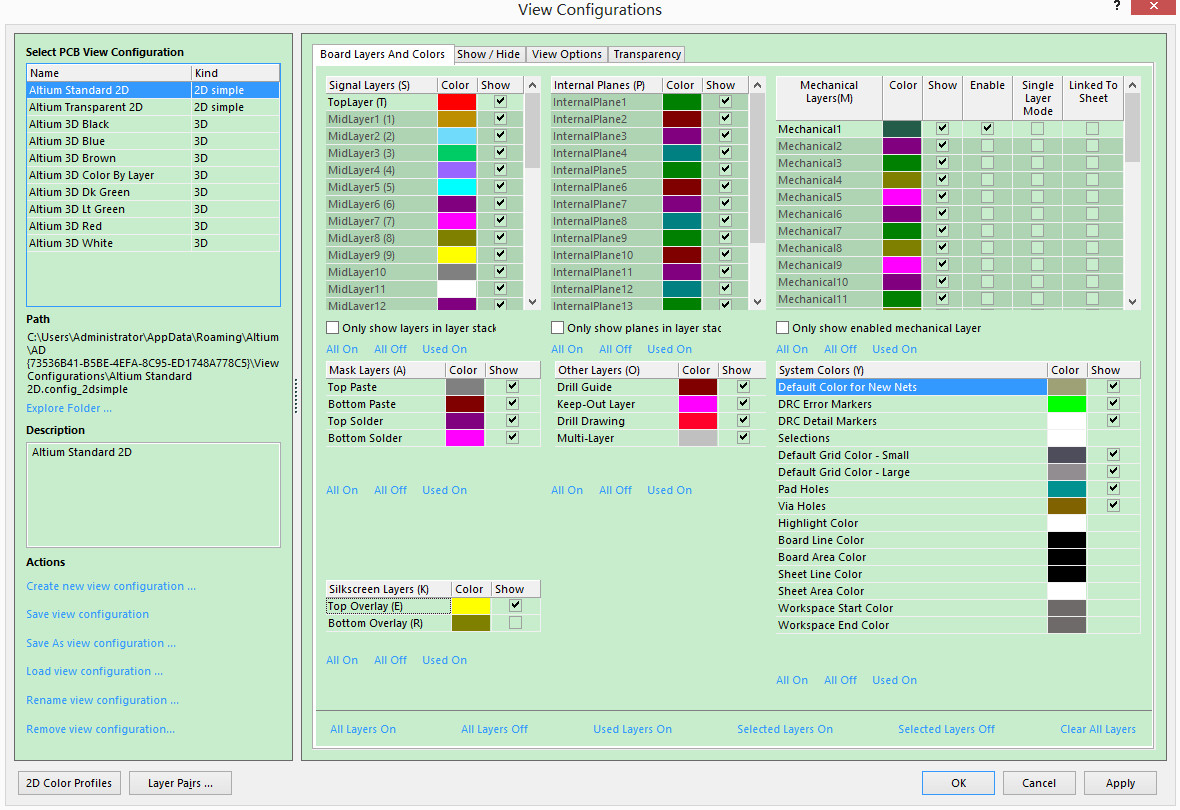
Task: Click Board Line Color black swatch
Action: coord(1066,541)
